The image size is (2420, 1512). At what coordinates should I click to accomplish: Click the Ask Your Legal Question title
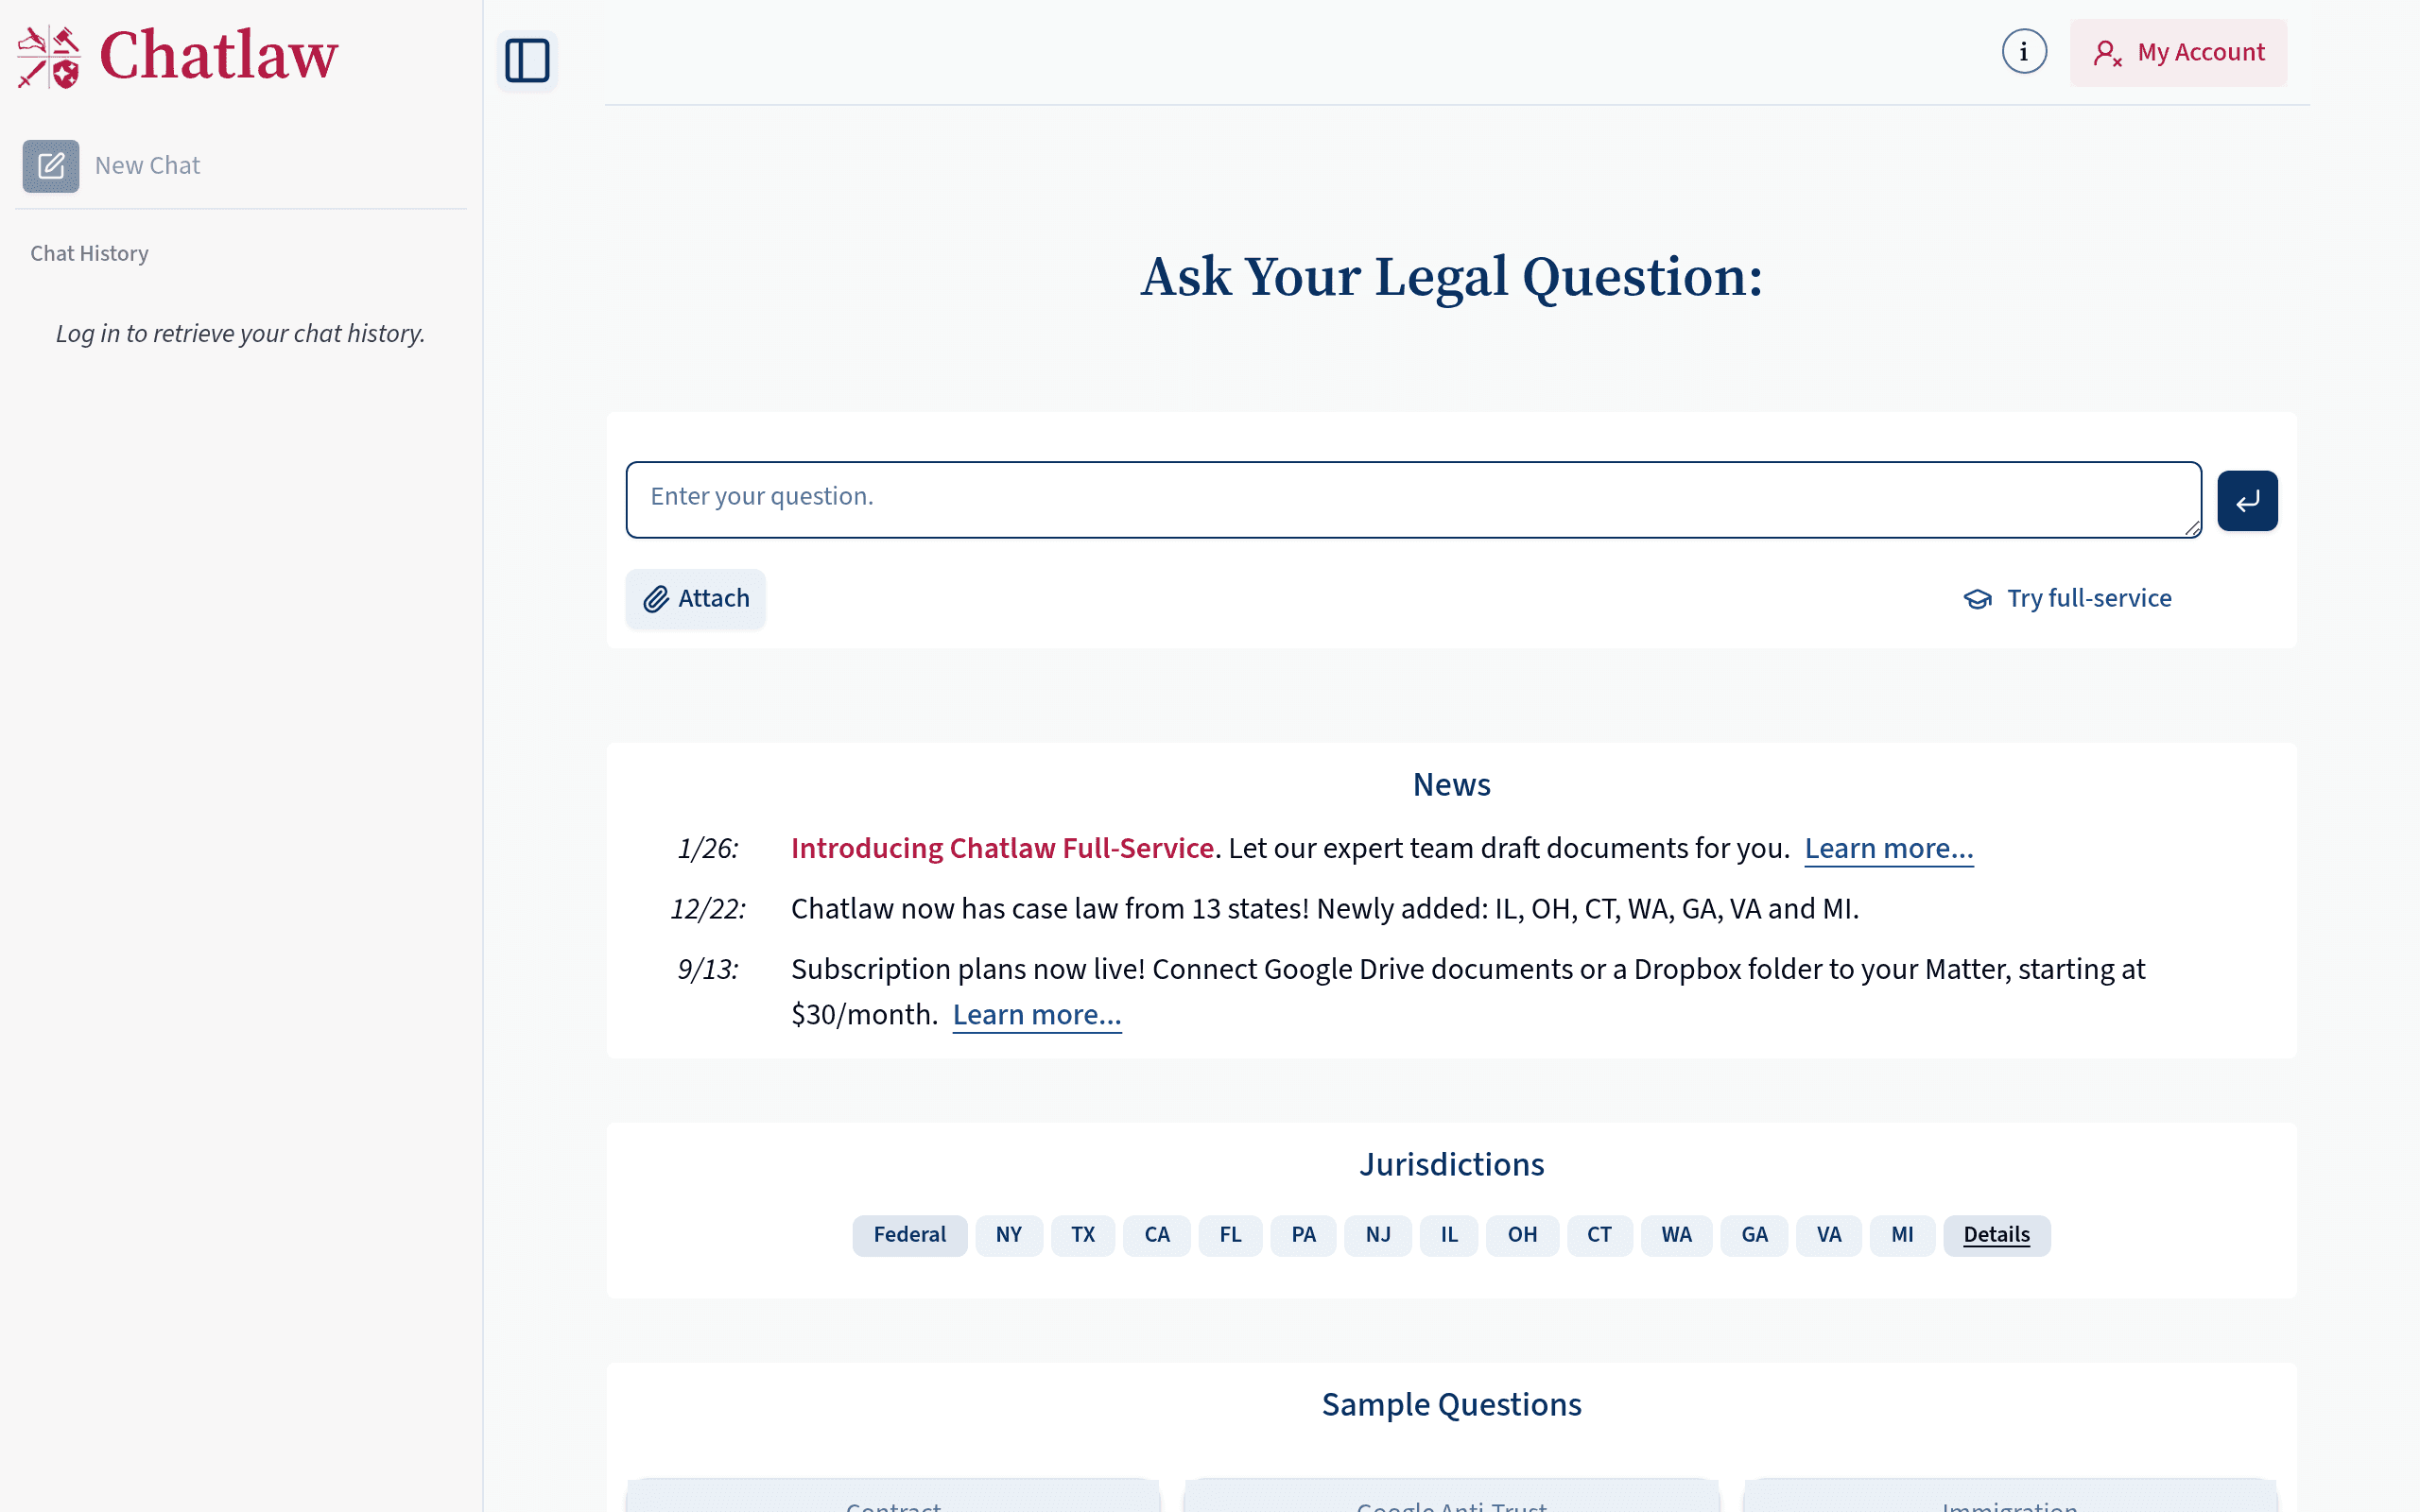(x=1451, y=277)
